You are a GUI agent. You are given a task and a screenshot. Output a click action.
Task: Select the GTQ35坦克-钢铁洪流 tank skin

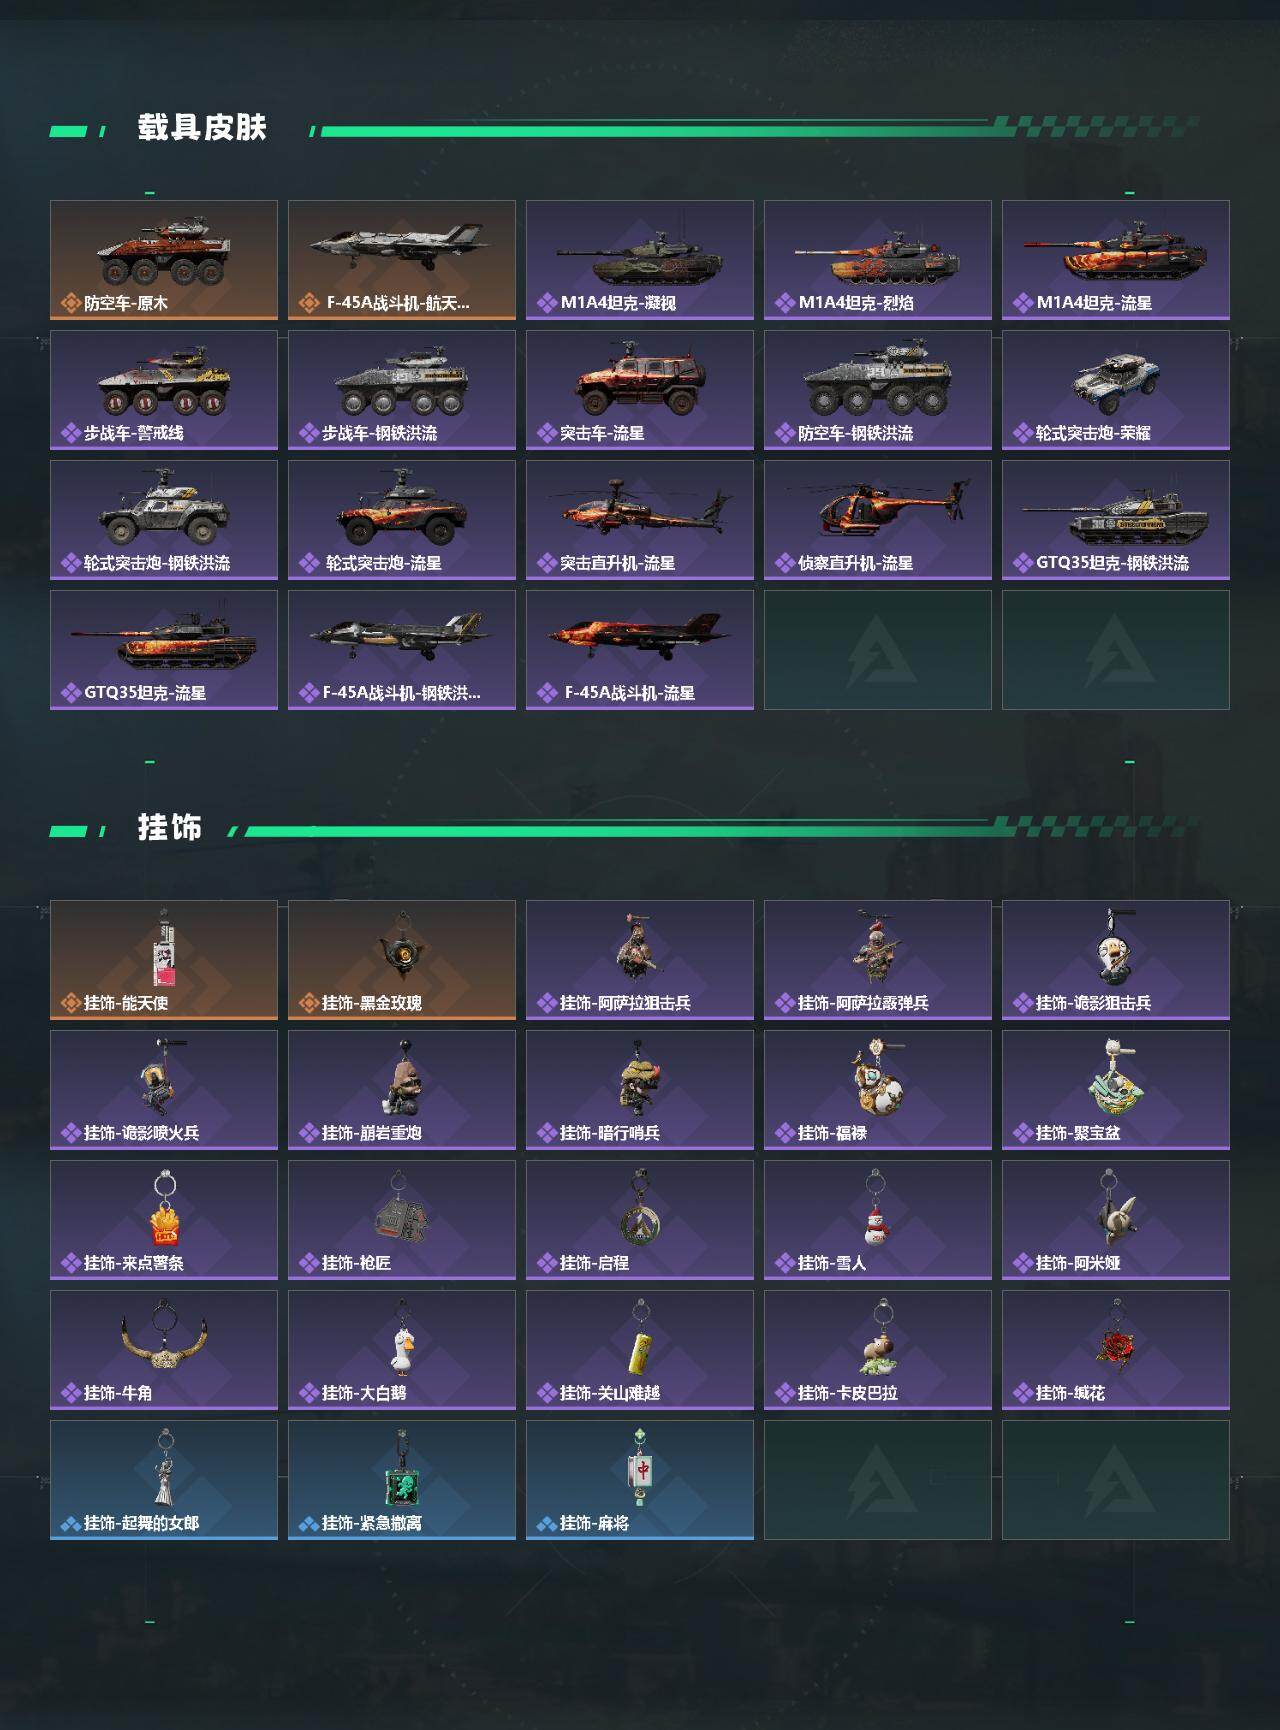point(1116,520)
